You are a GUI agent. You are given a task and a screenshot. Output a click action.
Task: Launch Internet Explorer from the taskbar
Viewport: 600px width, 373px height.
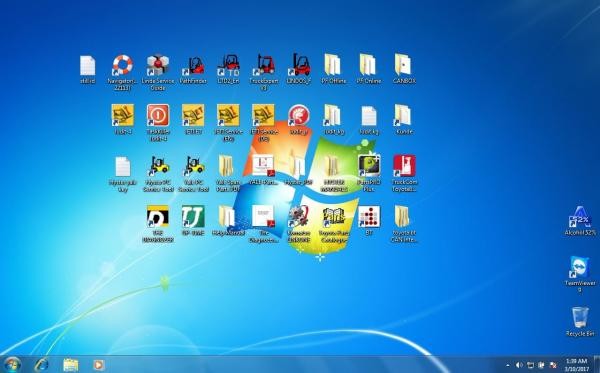pyautogui.click(x=41, y=365)
